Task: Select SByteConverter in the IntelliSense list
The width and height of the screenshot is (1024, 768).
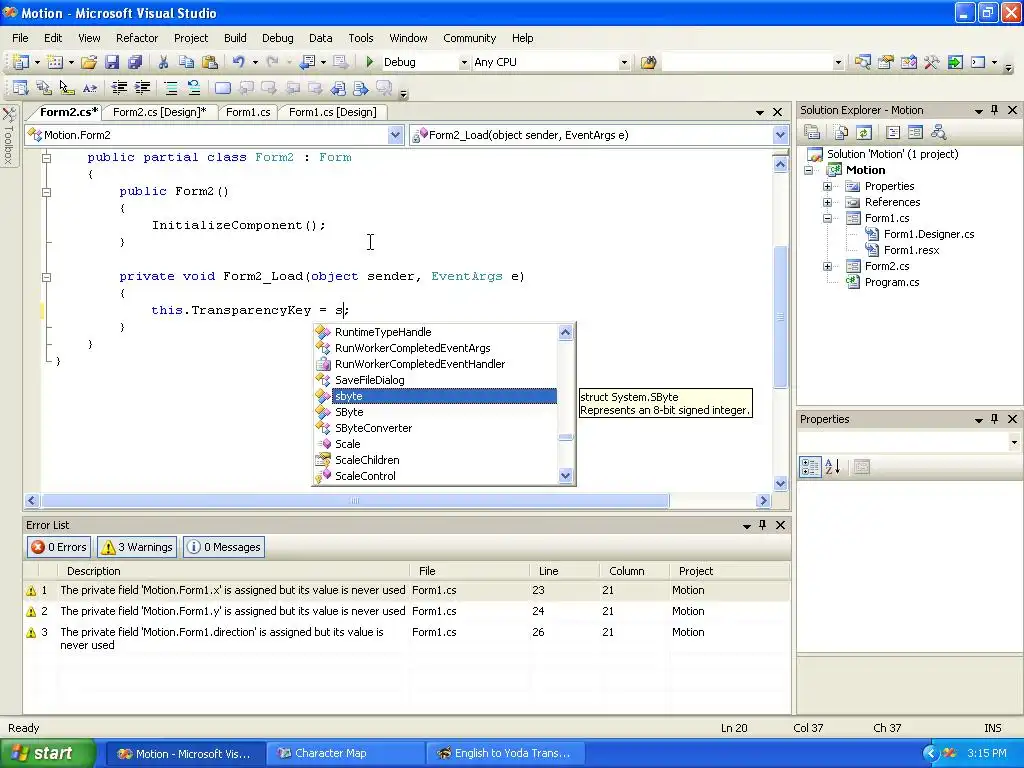Action: coord(374,428)
